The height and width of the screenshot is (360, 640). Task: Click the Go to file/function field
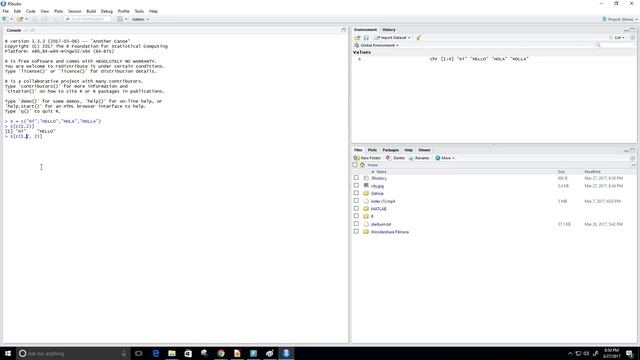87,19
